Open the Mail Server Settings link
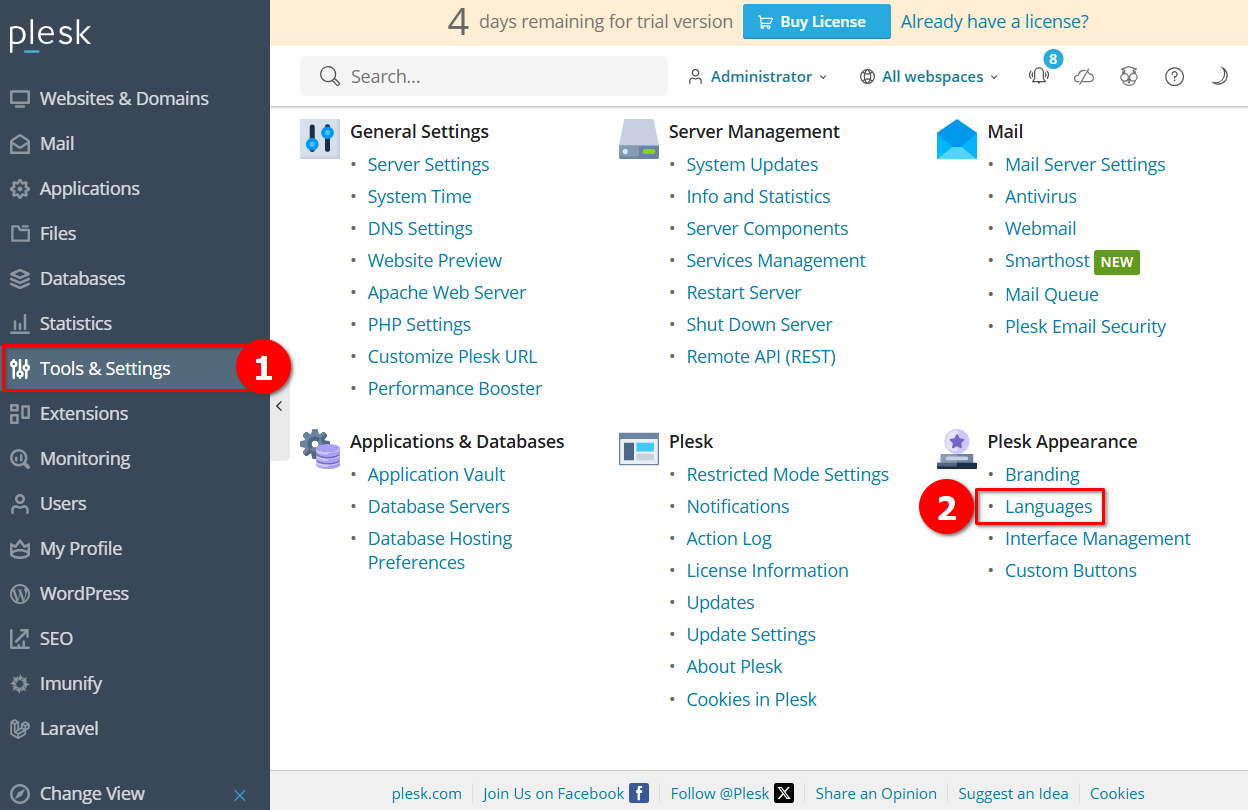Image resolution: width=1248 pixels, height=810 pixels. (x=1085, y=165)
